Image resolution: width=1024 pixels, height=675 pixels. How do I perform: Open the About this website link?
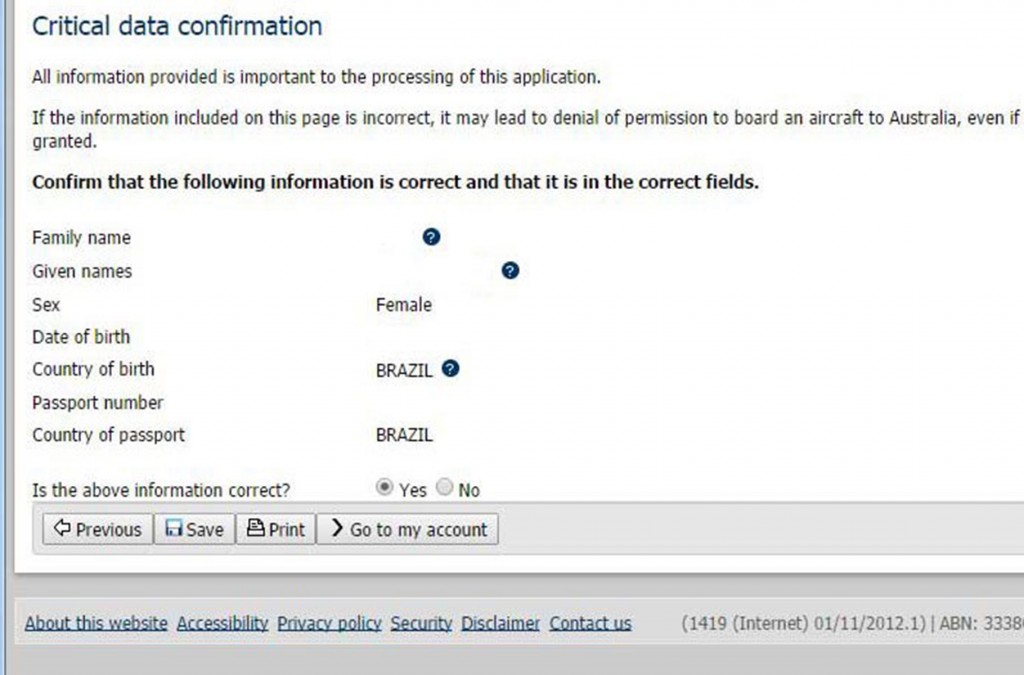[96, 623]
